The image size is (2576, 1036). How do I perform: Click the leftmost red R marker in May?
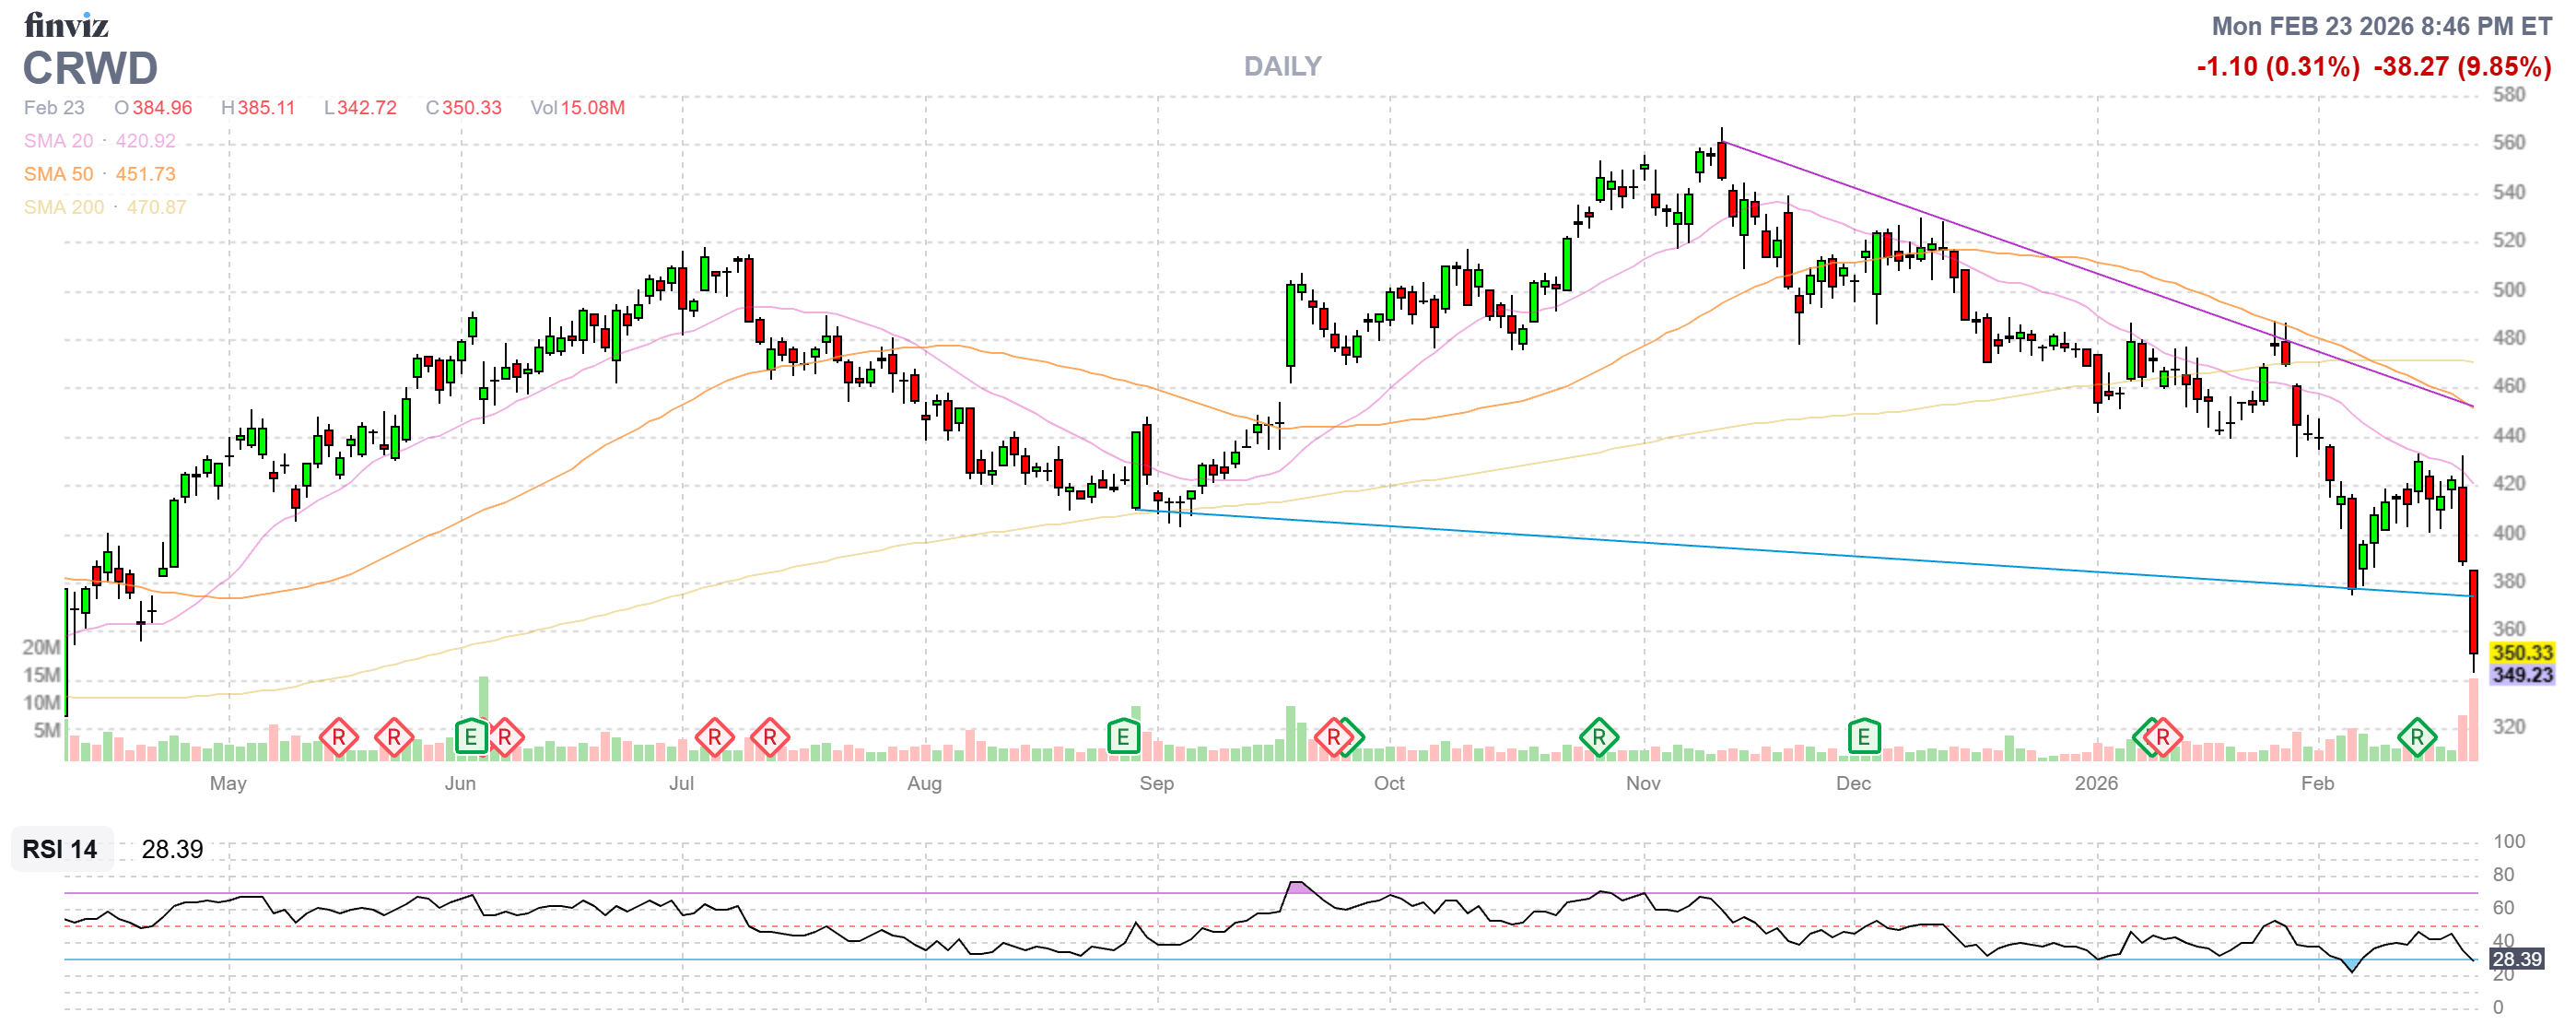pos(338,738)
